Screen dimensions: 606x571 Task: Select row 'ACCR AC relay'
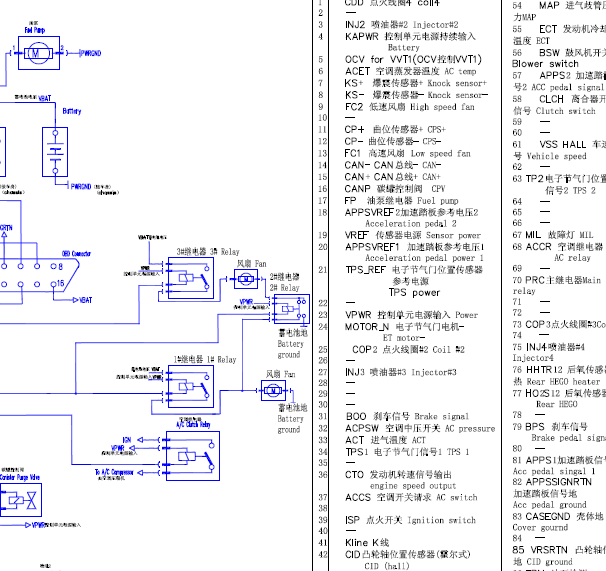coord(558,252)
